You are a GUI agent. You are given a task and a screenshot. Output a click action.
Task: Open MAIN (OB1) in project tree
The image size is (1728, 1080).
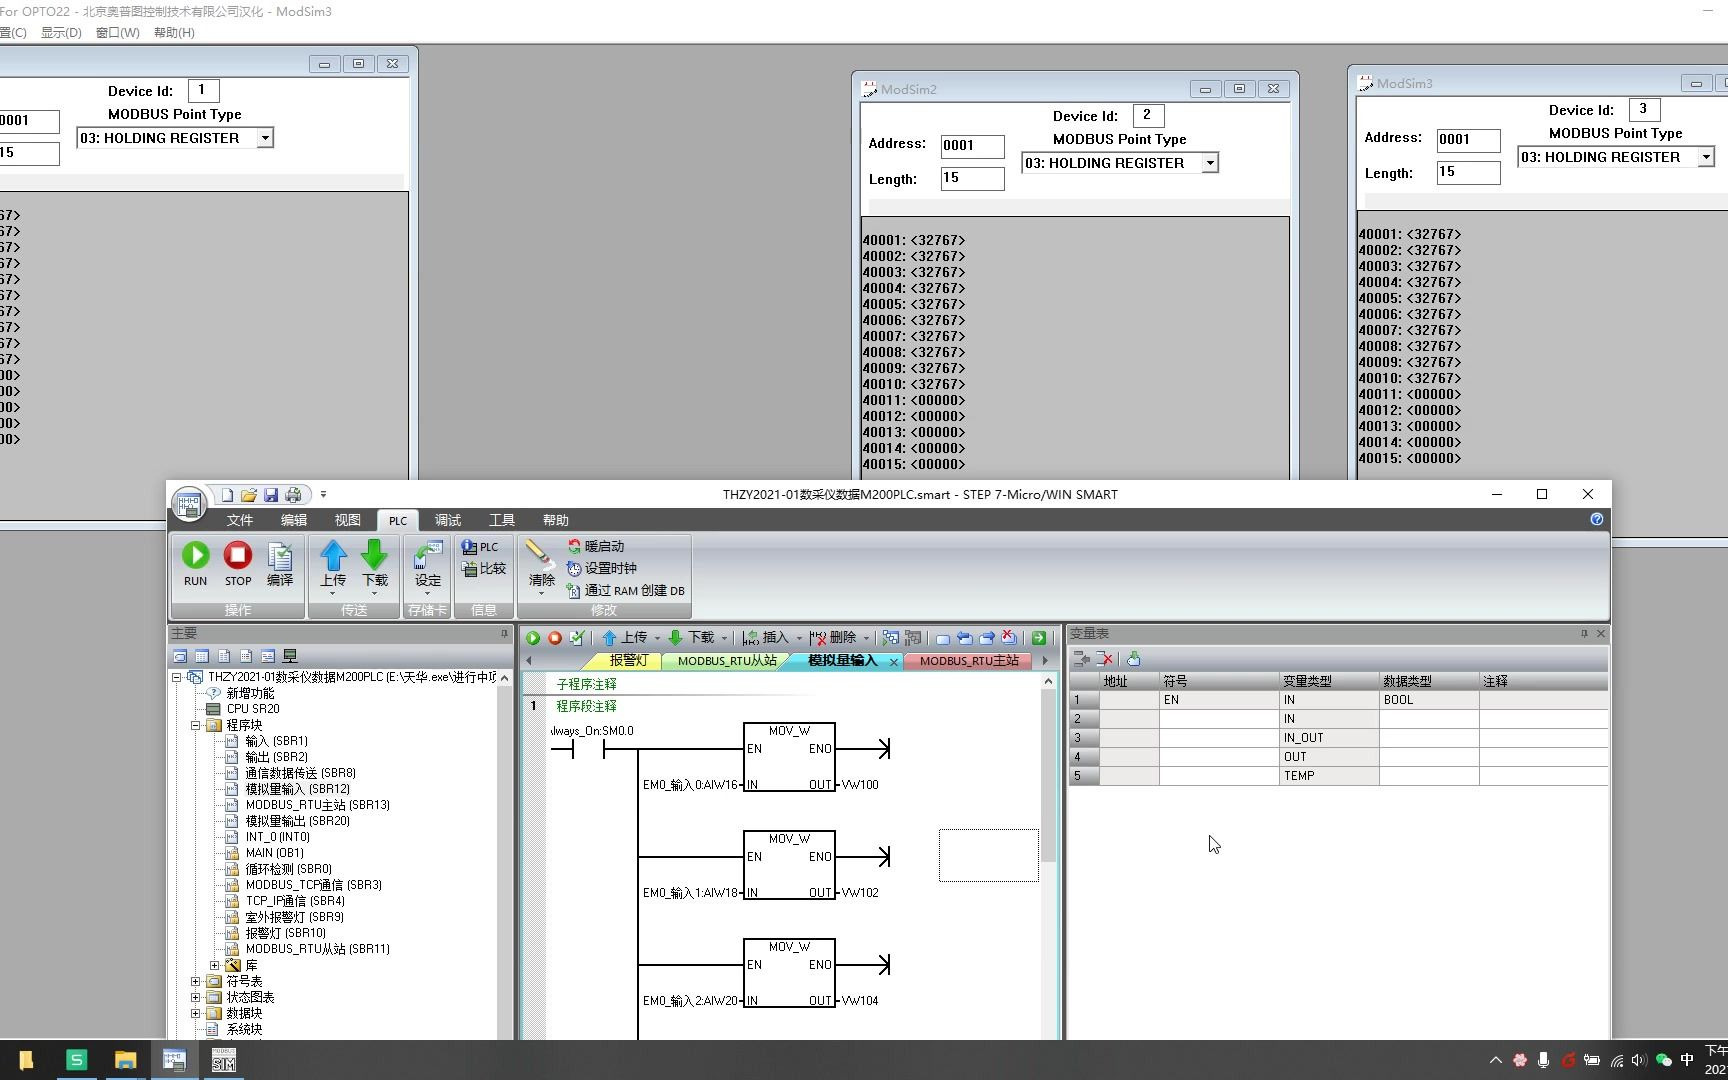tap(274, 853)
